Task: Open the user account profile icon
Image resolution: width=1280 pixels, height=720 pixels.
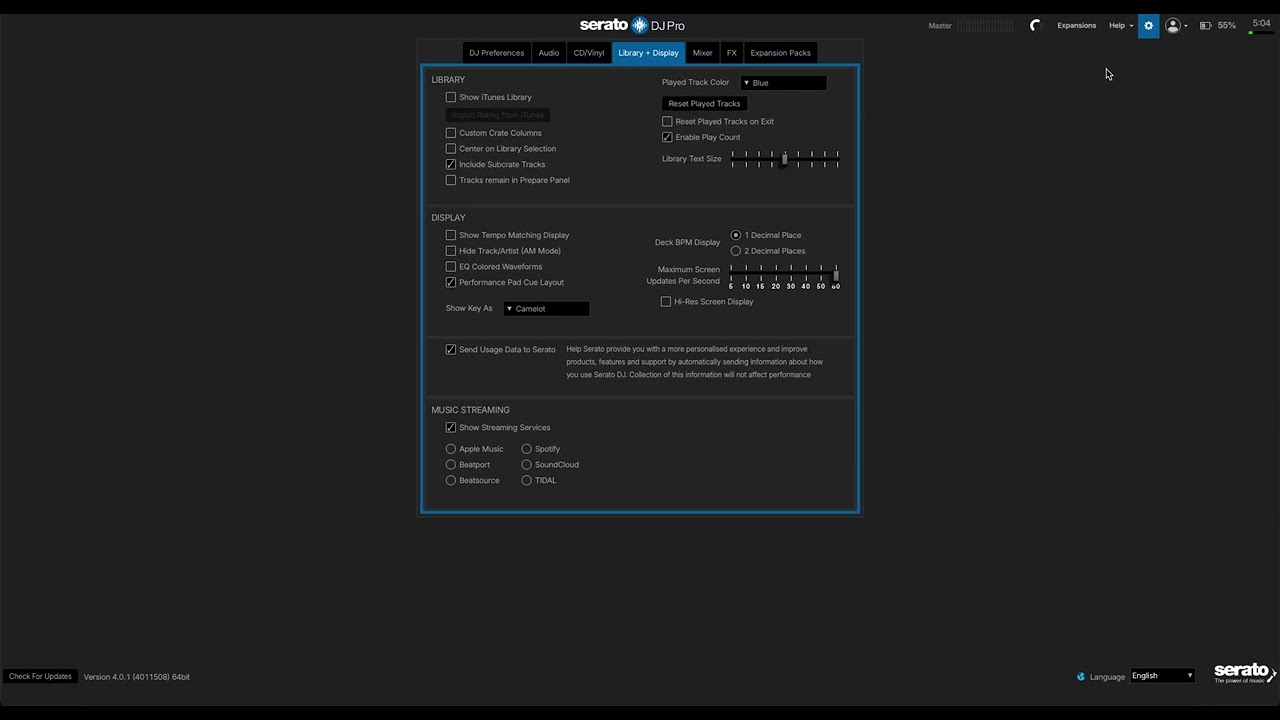Action: coord(1173,25)
